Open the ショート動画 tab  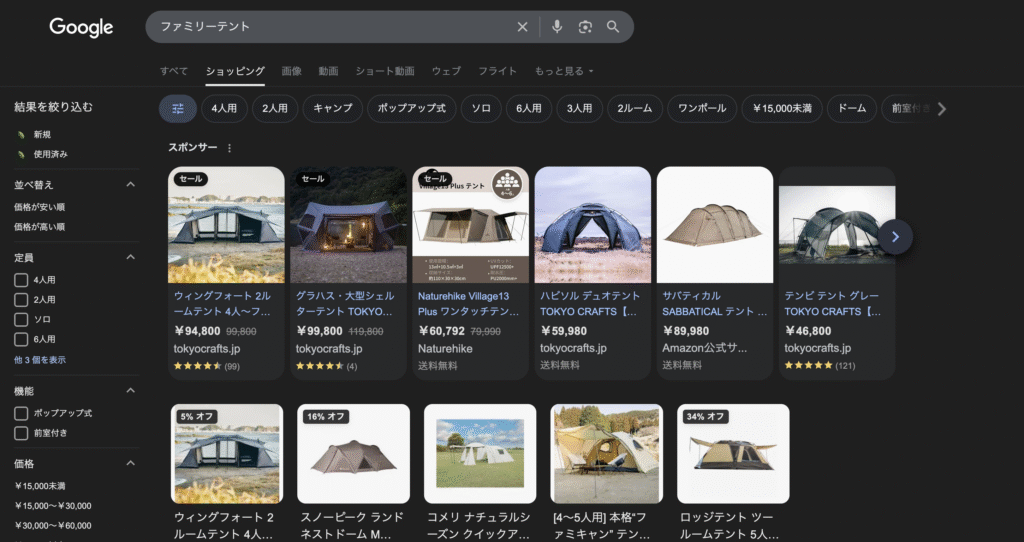coord(385,71)
